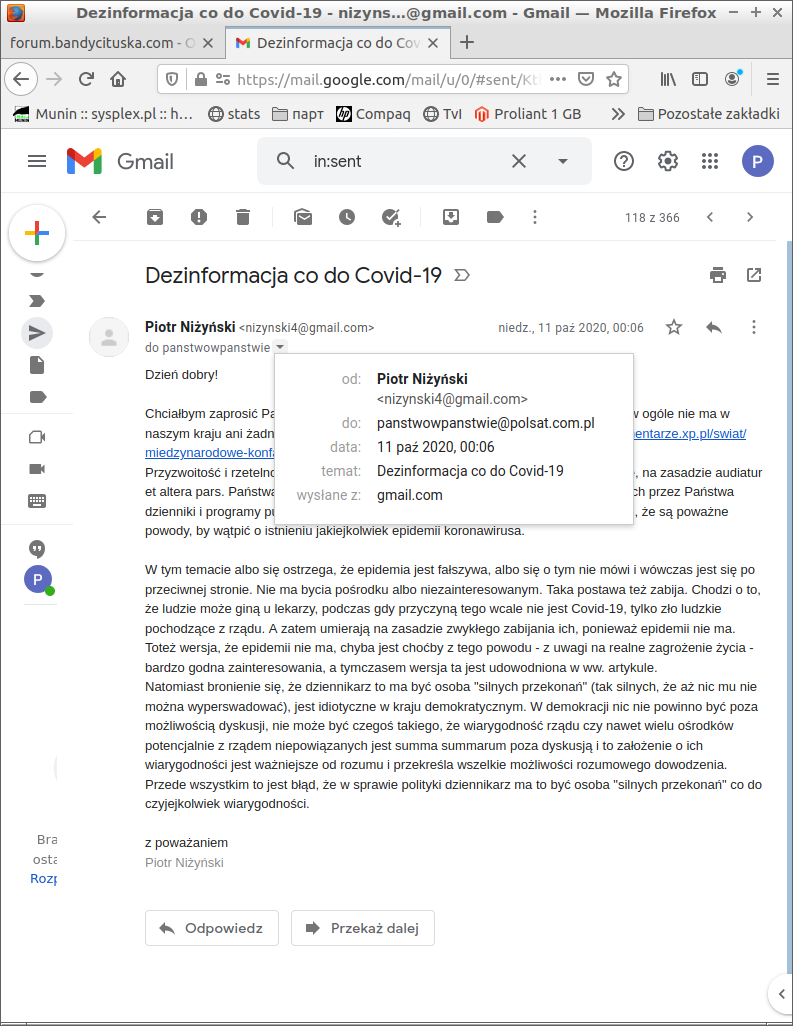Bookmark this page with the star
This screenshot has height=1026, width=793.
pyautogui.click(x=614, y=79)
